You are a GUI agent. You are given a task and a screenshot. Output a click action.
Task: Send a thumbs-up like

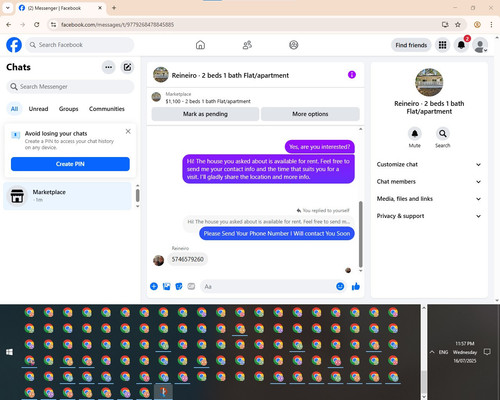pyautogui.click(x=356, y=286)
